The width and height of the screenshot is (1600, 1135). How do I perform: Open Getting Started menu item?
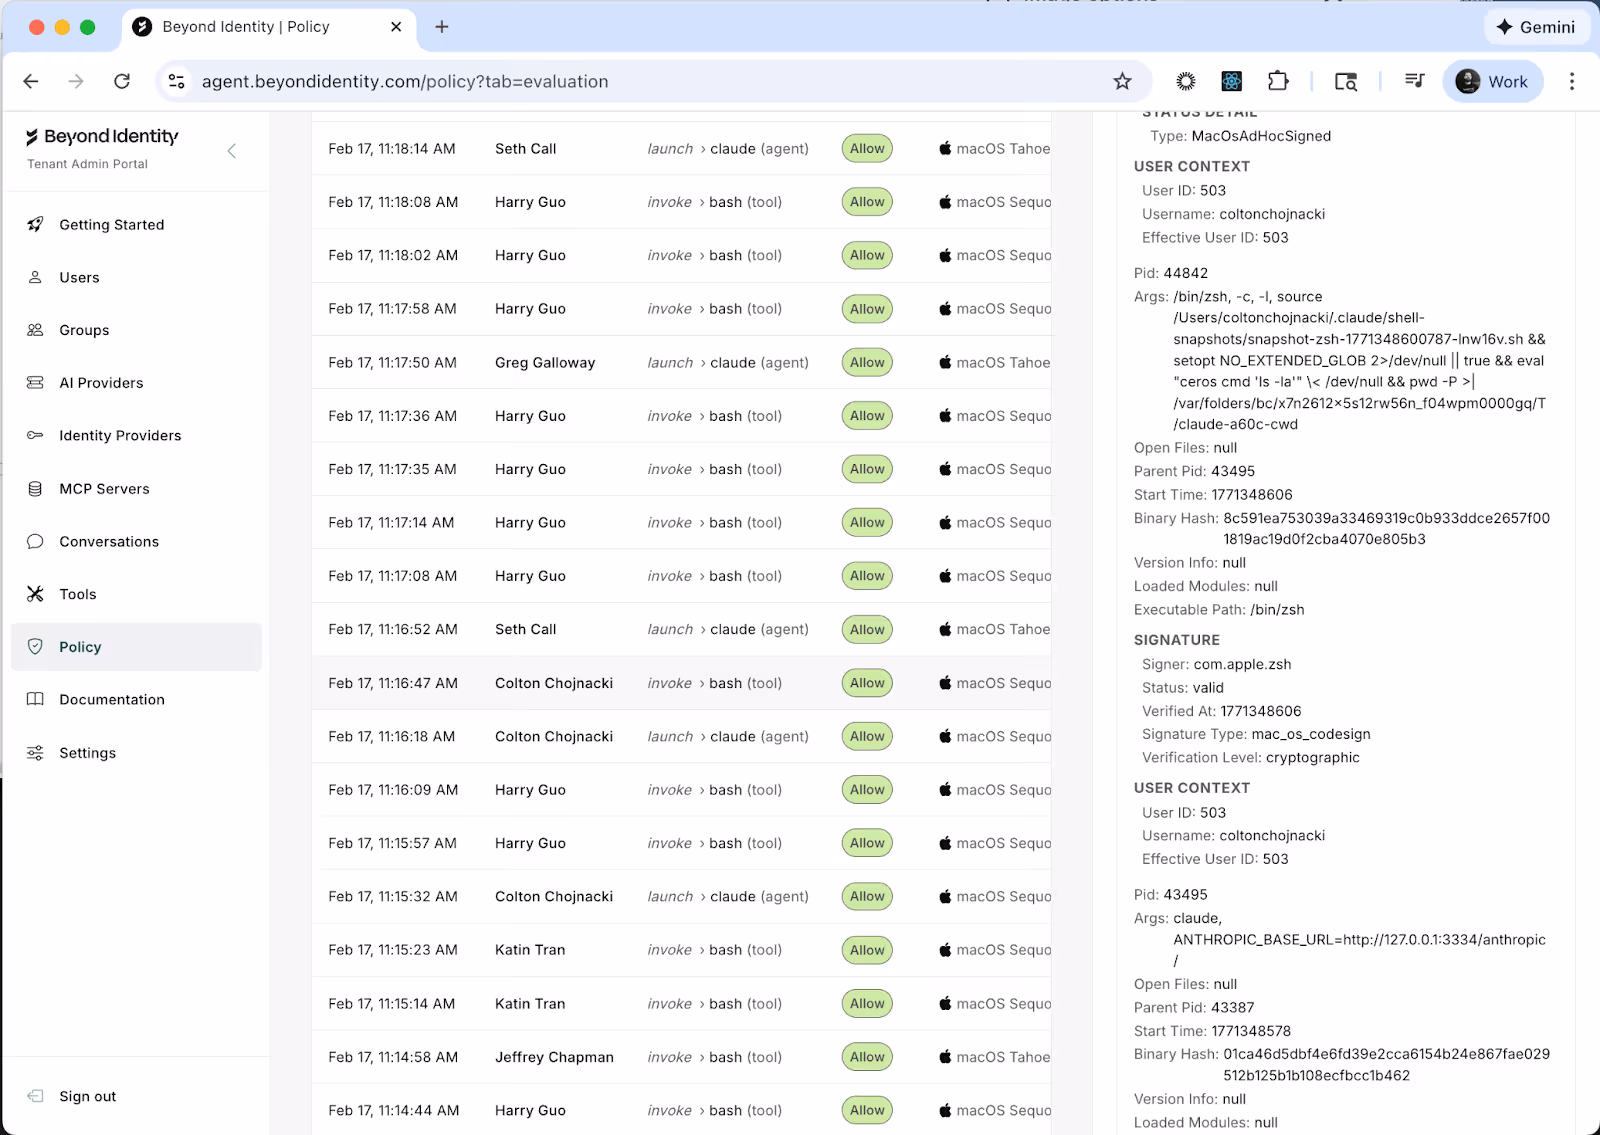tap(137, 224)
